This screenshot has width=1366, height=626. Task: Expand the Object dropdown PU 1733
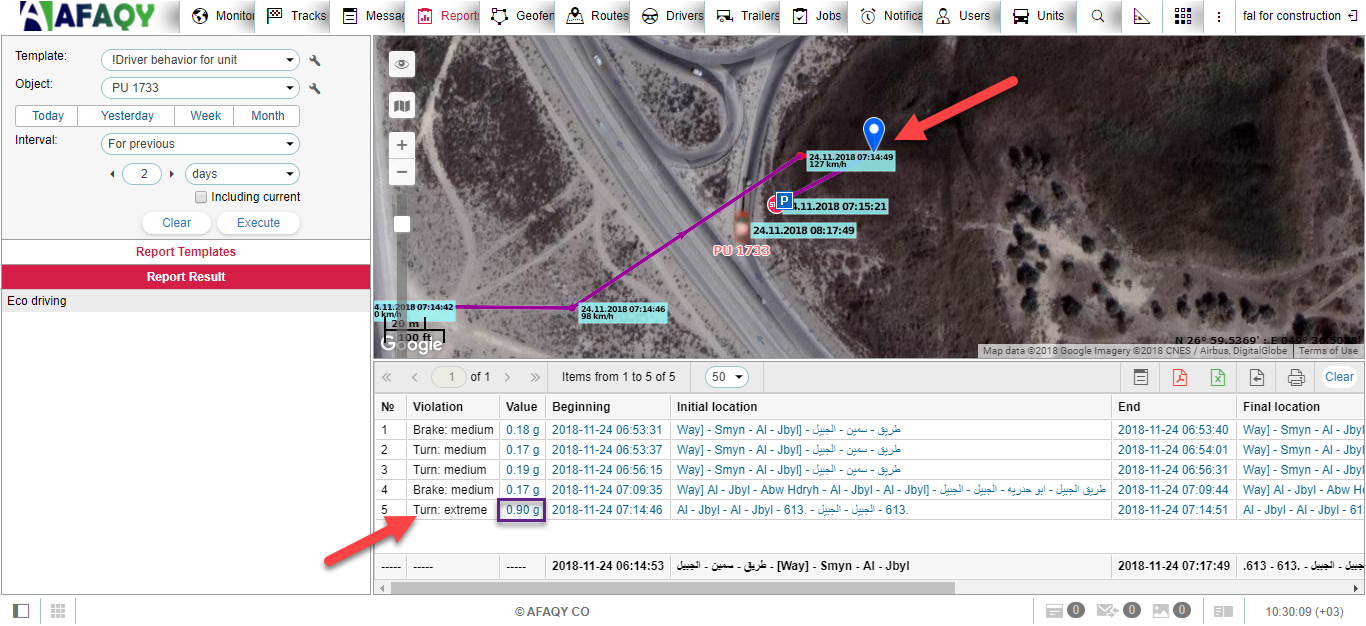coord(200,88)
